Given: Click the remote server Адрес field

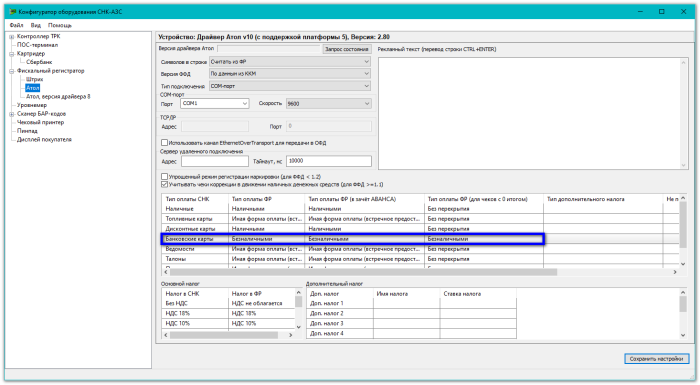Looking at the screenshot, I should pyautogui.click(x=215, y=161).
